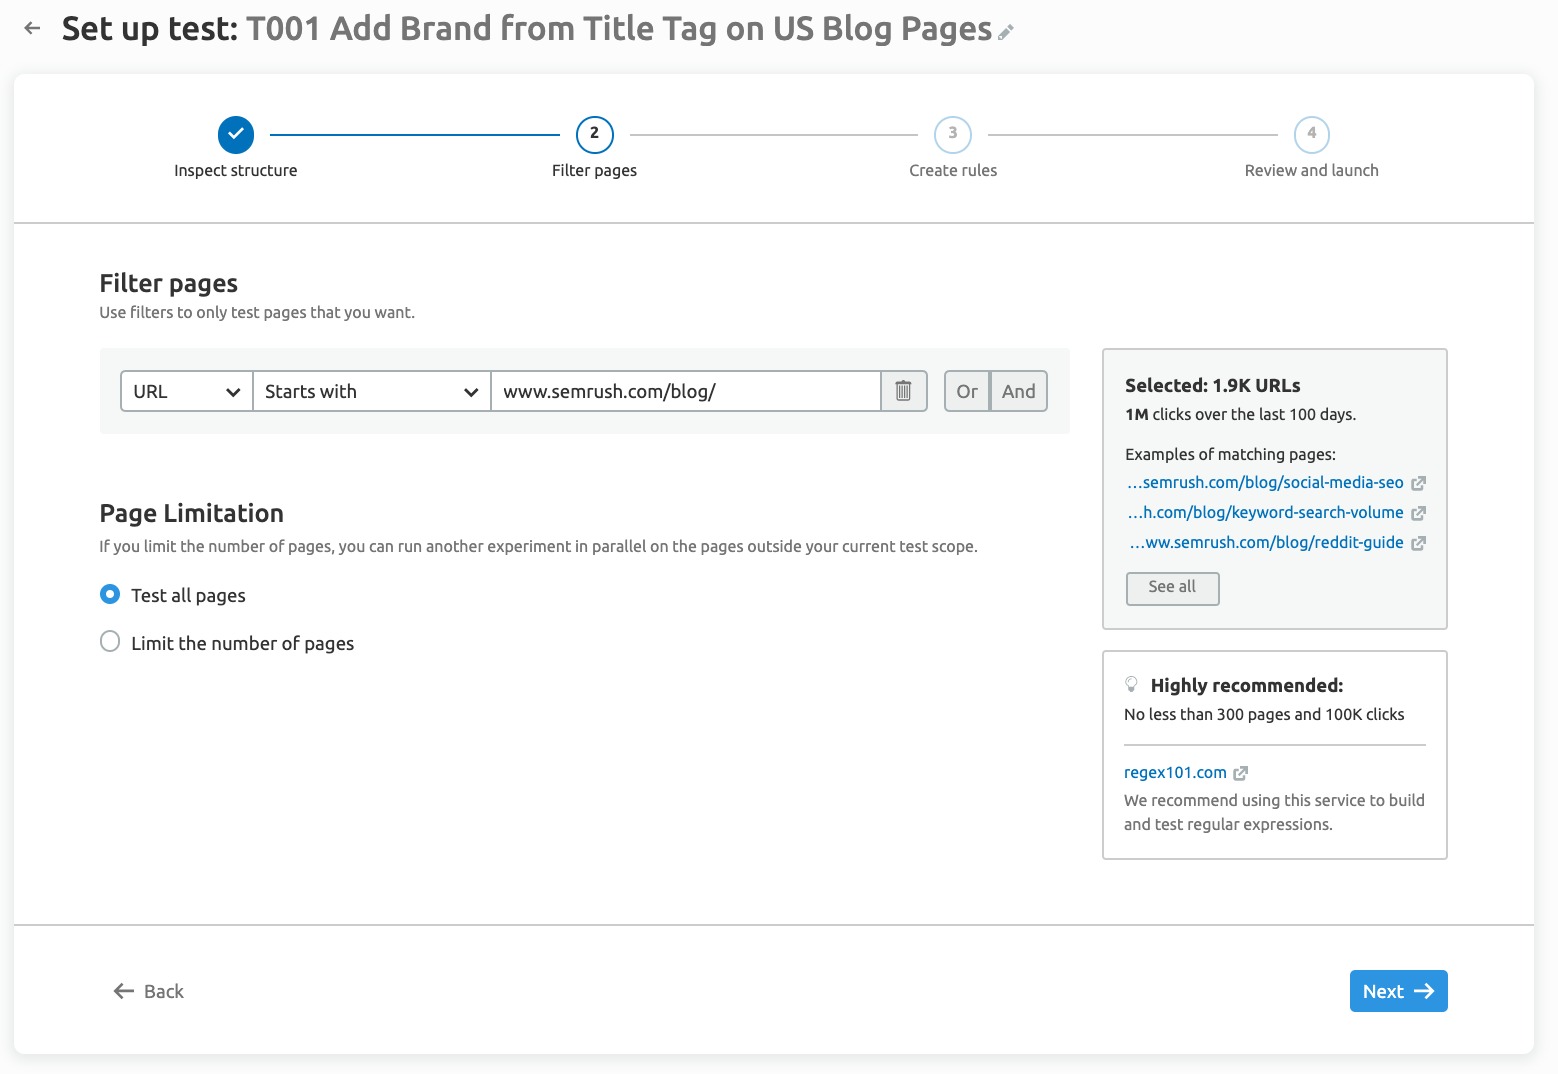1558x1074 pixels.
Task: Open keyword-search-volume page via external link icon
Action: (x=1418, y=513)
